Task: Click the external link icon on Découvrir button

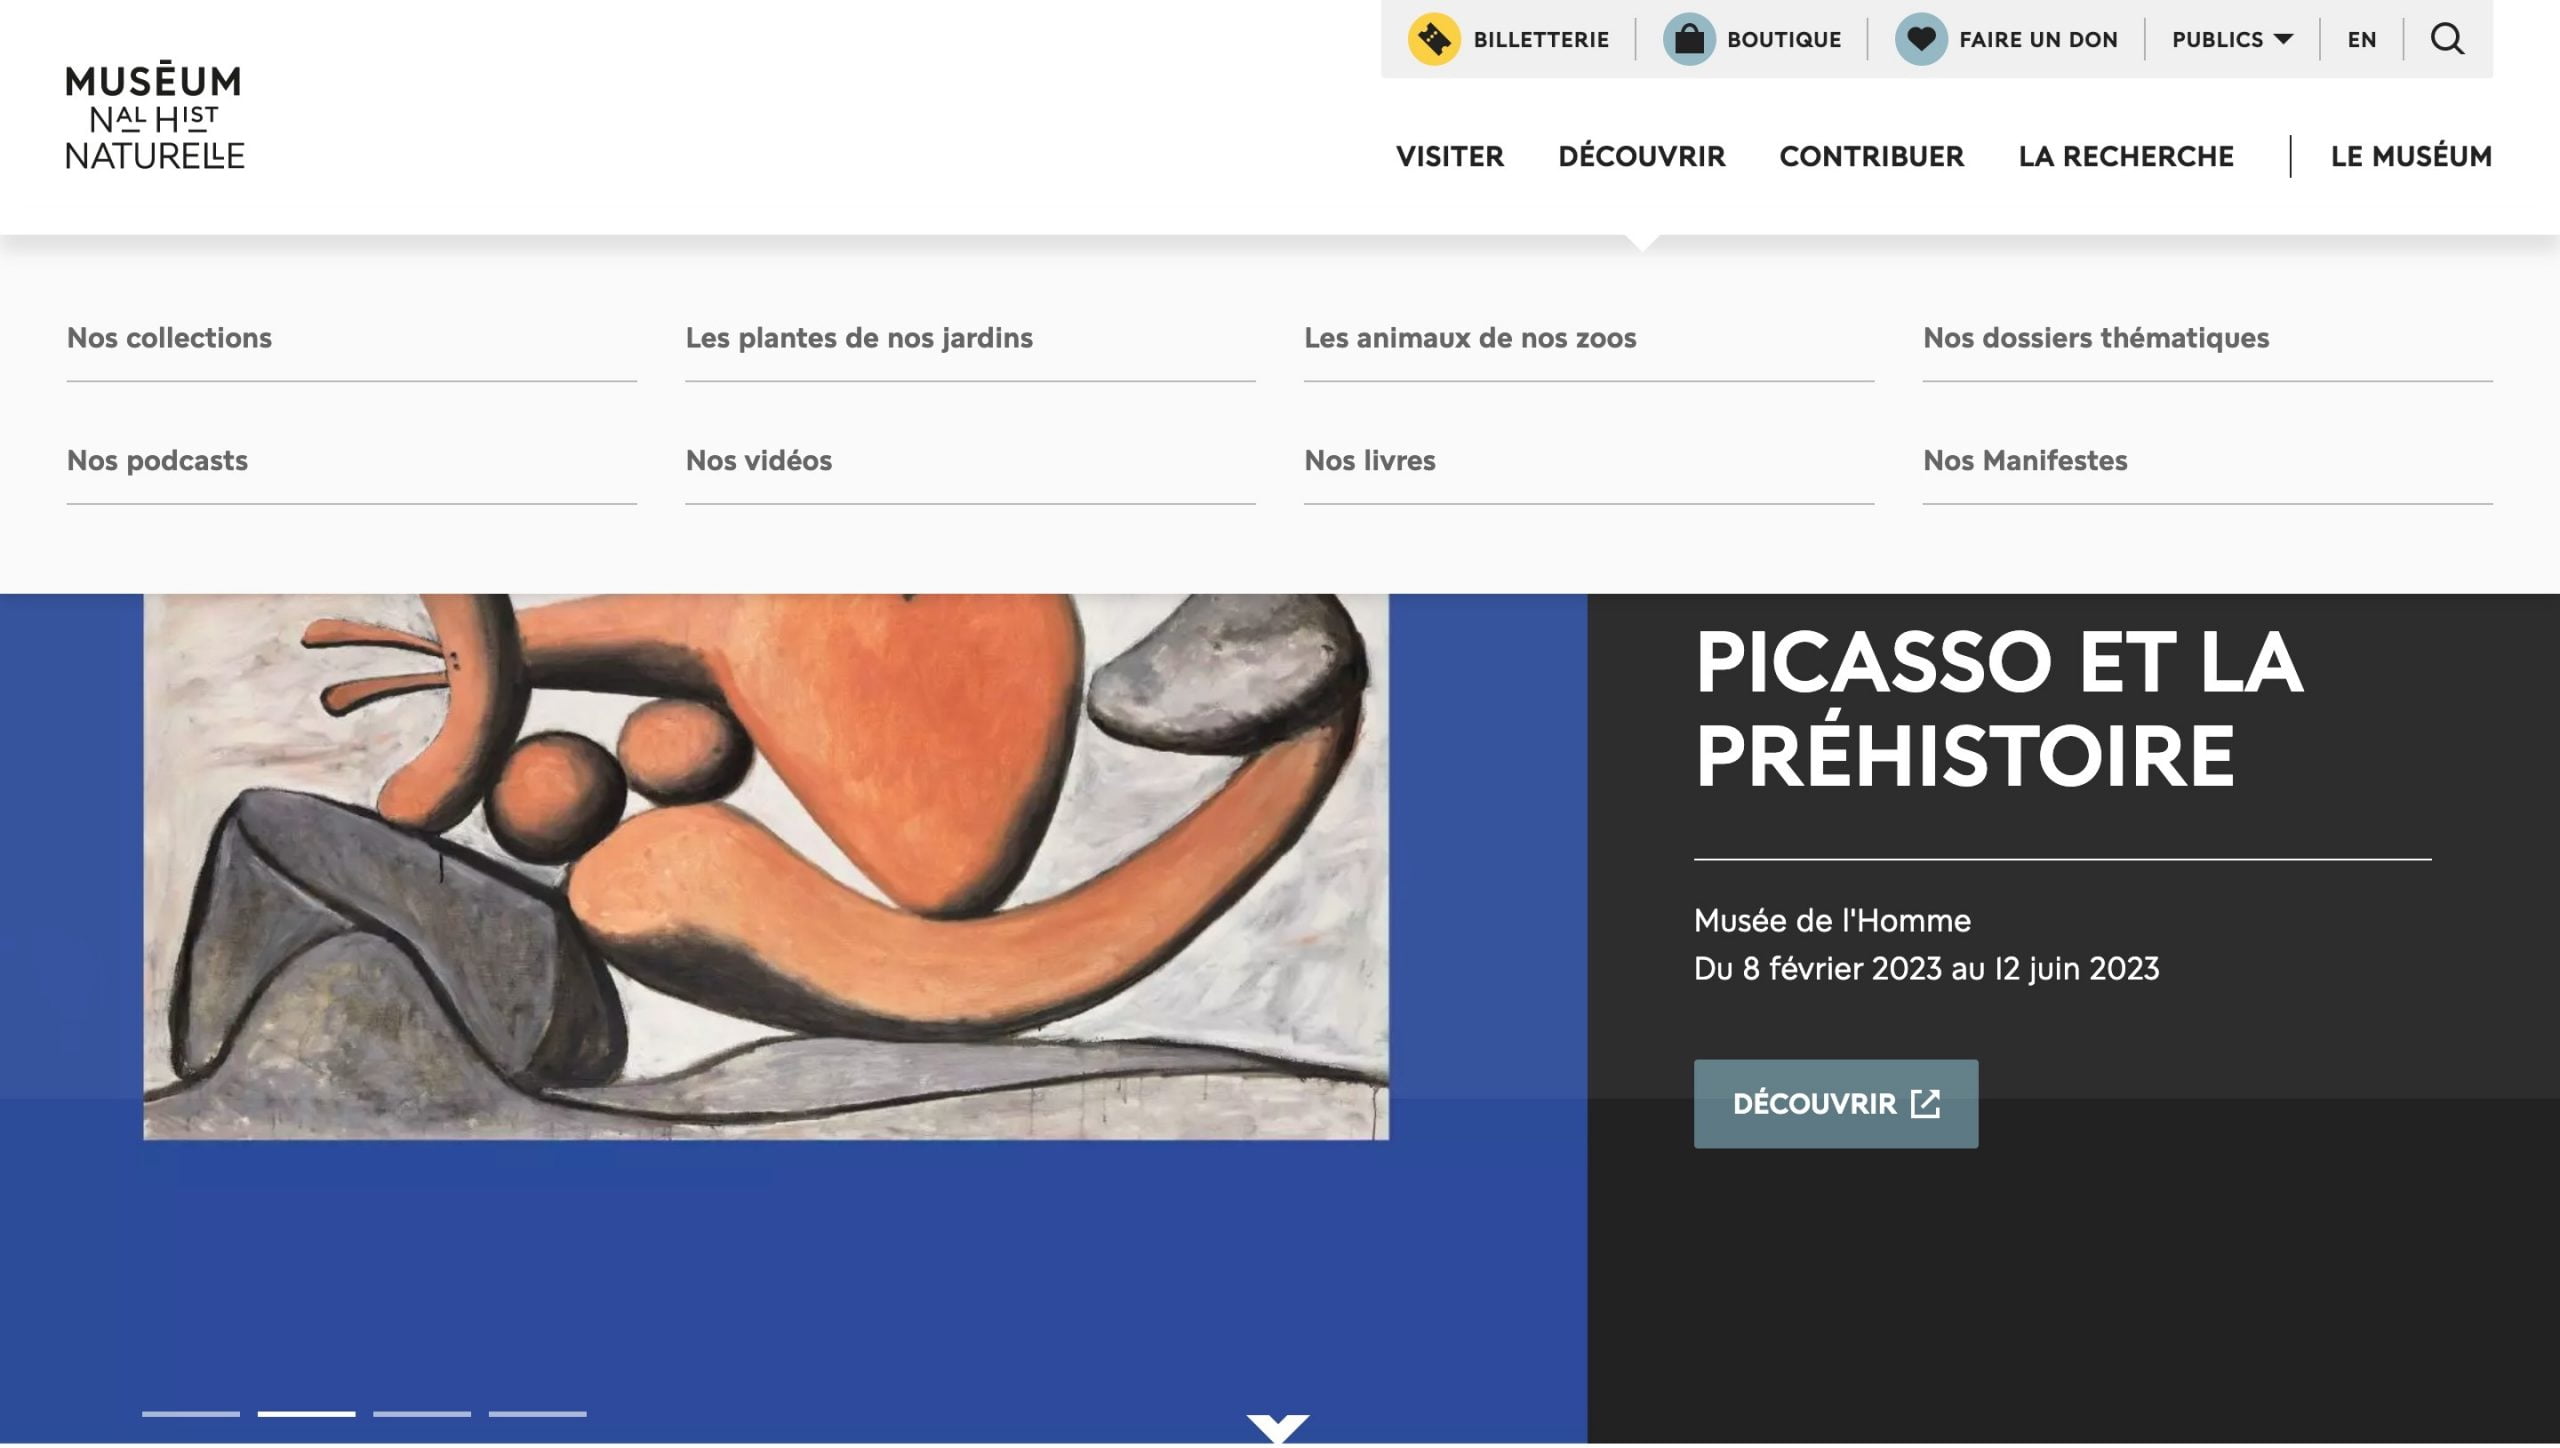Action: pos(1925,1104)
